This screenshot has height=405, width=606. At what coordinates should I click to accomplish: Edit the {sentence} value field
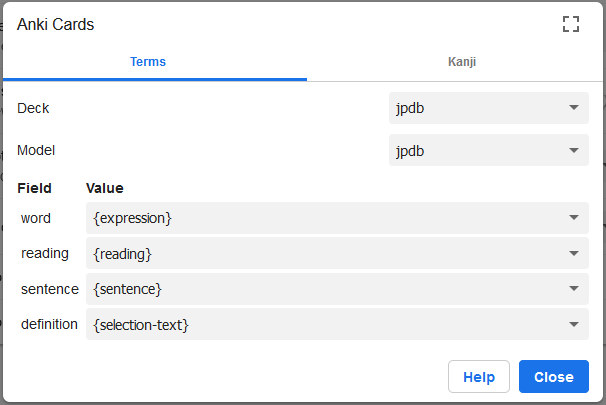pos(325,289)
